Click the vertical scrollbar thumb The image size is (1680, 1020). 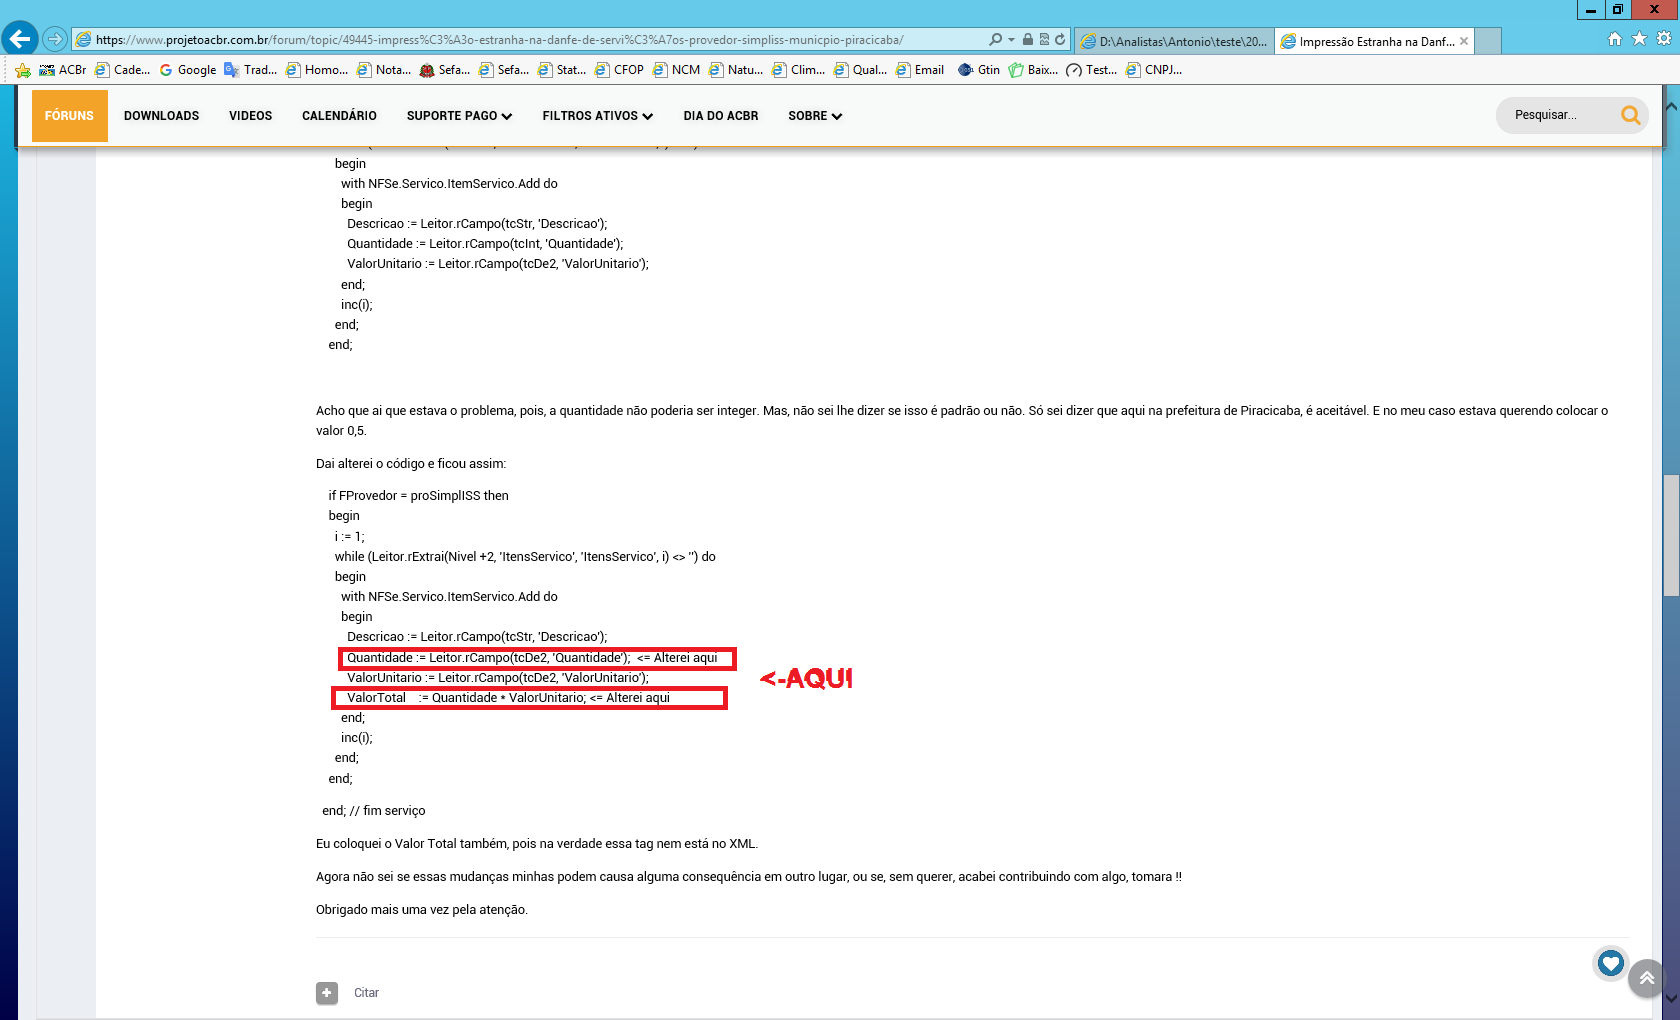[1671, 536]
